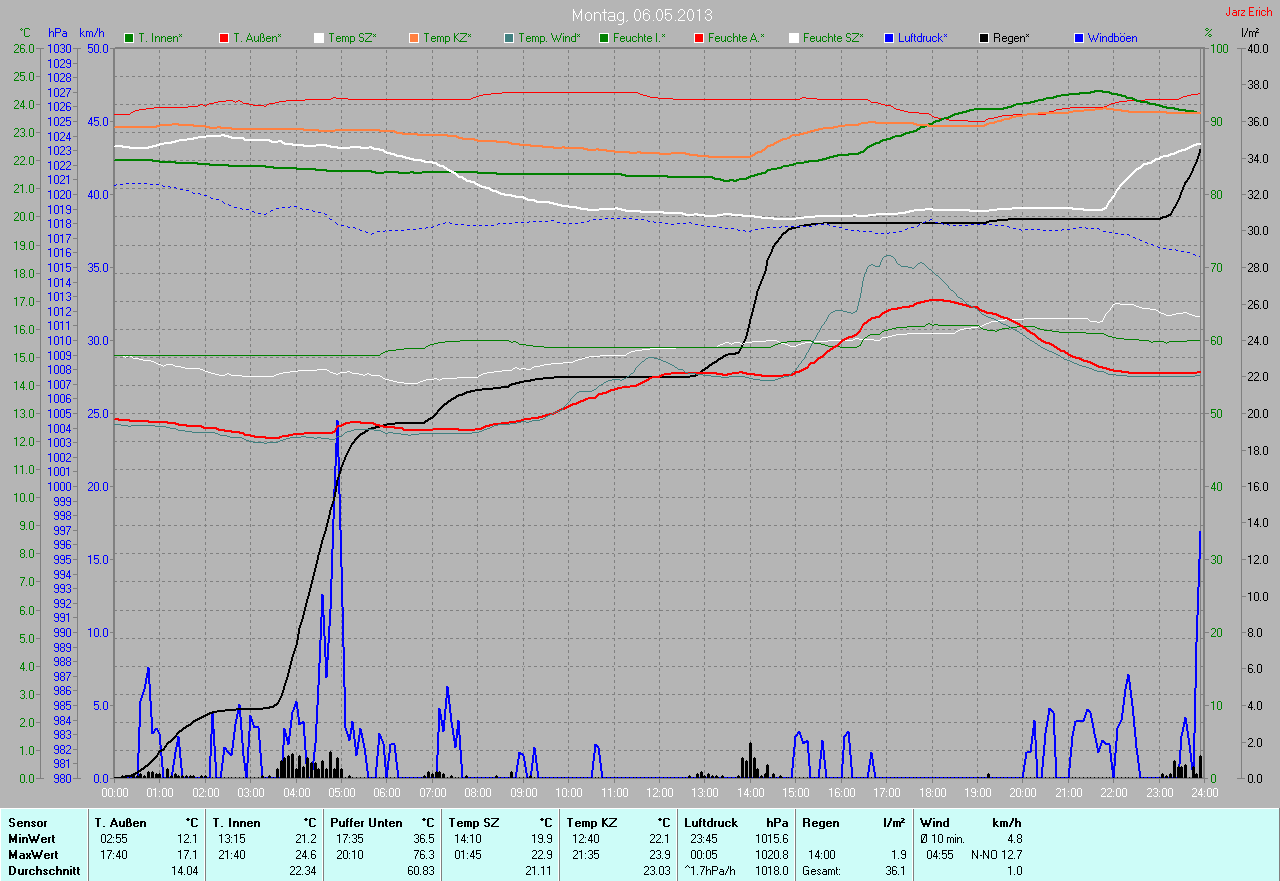Select the 'T. Innen*' legend label

(x=160, y=38)
